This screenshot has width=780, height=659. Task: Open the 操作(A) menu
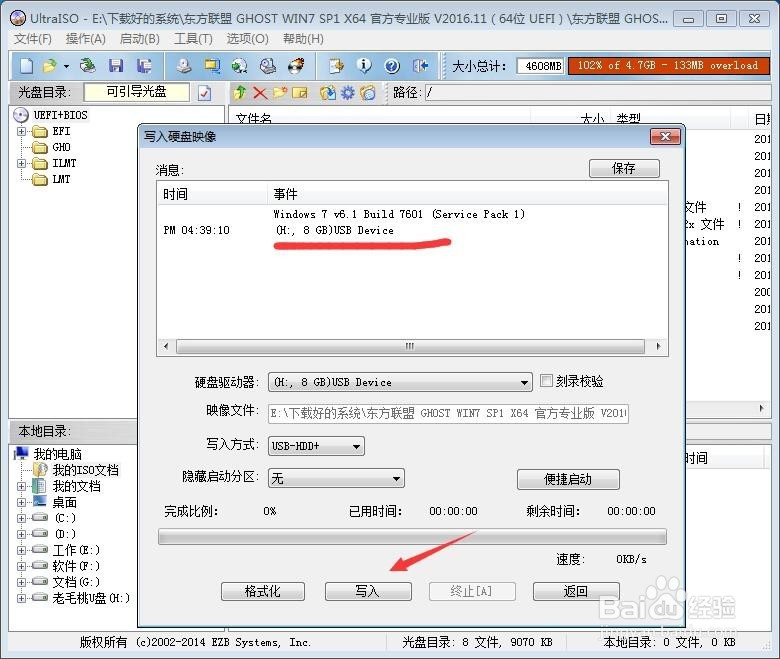tap(86, 39)
